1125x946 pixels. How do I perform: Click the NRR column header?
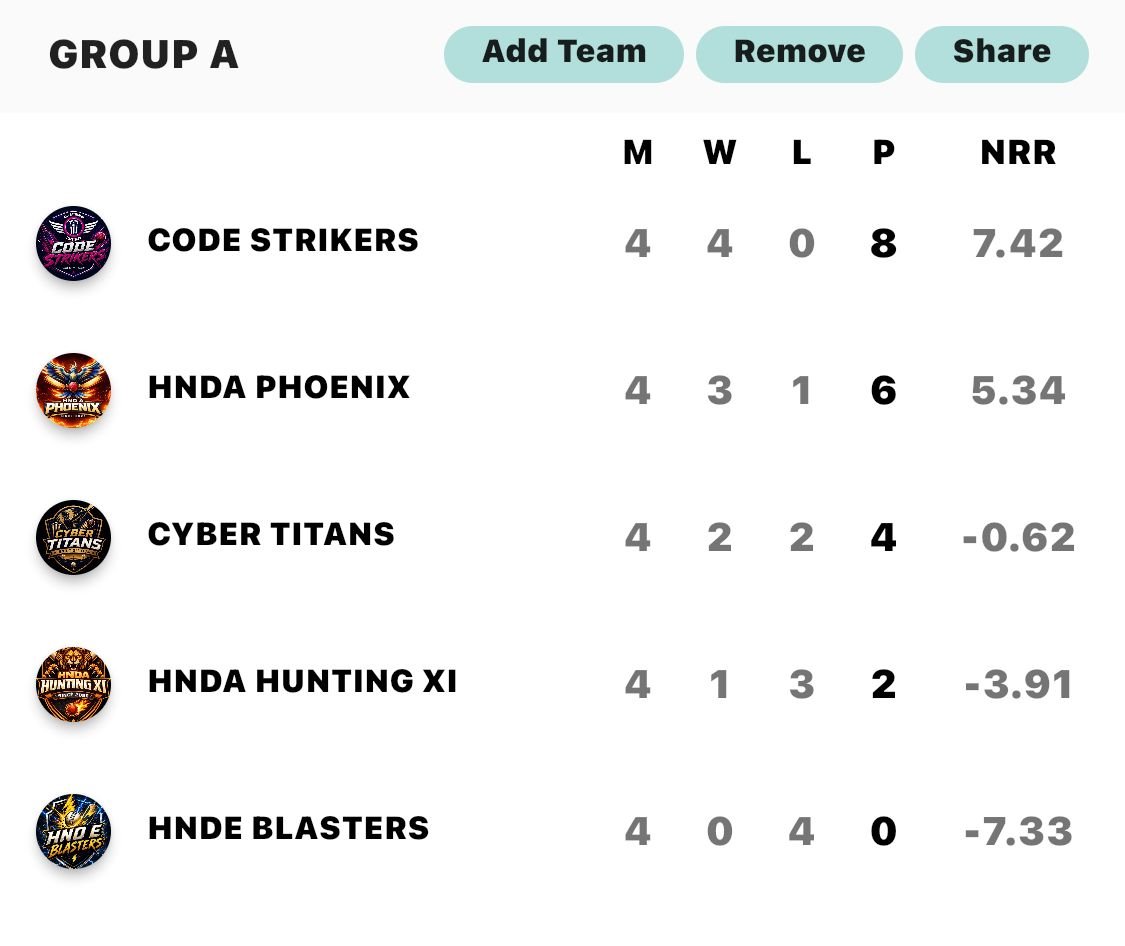1018,153
